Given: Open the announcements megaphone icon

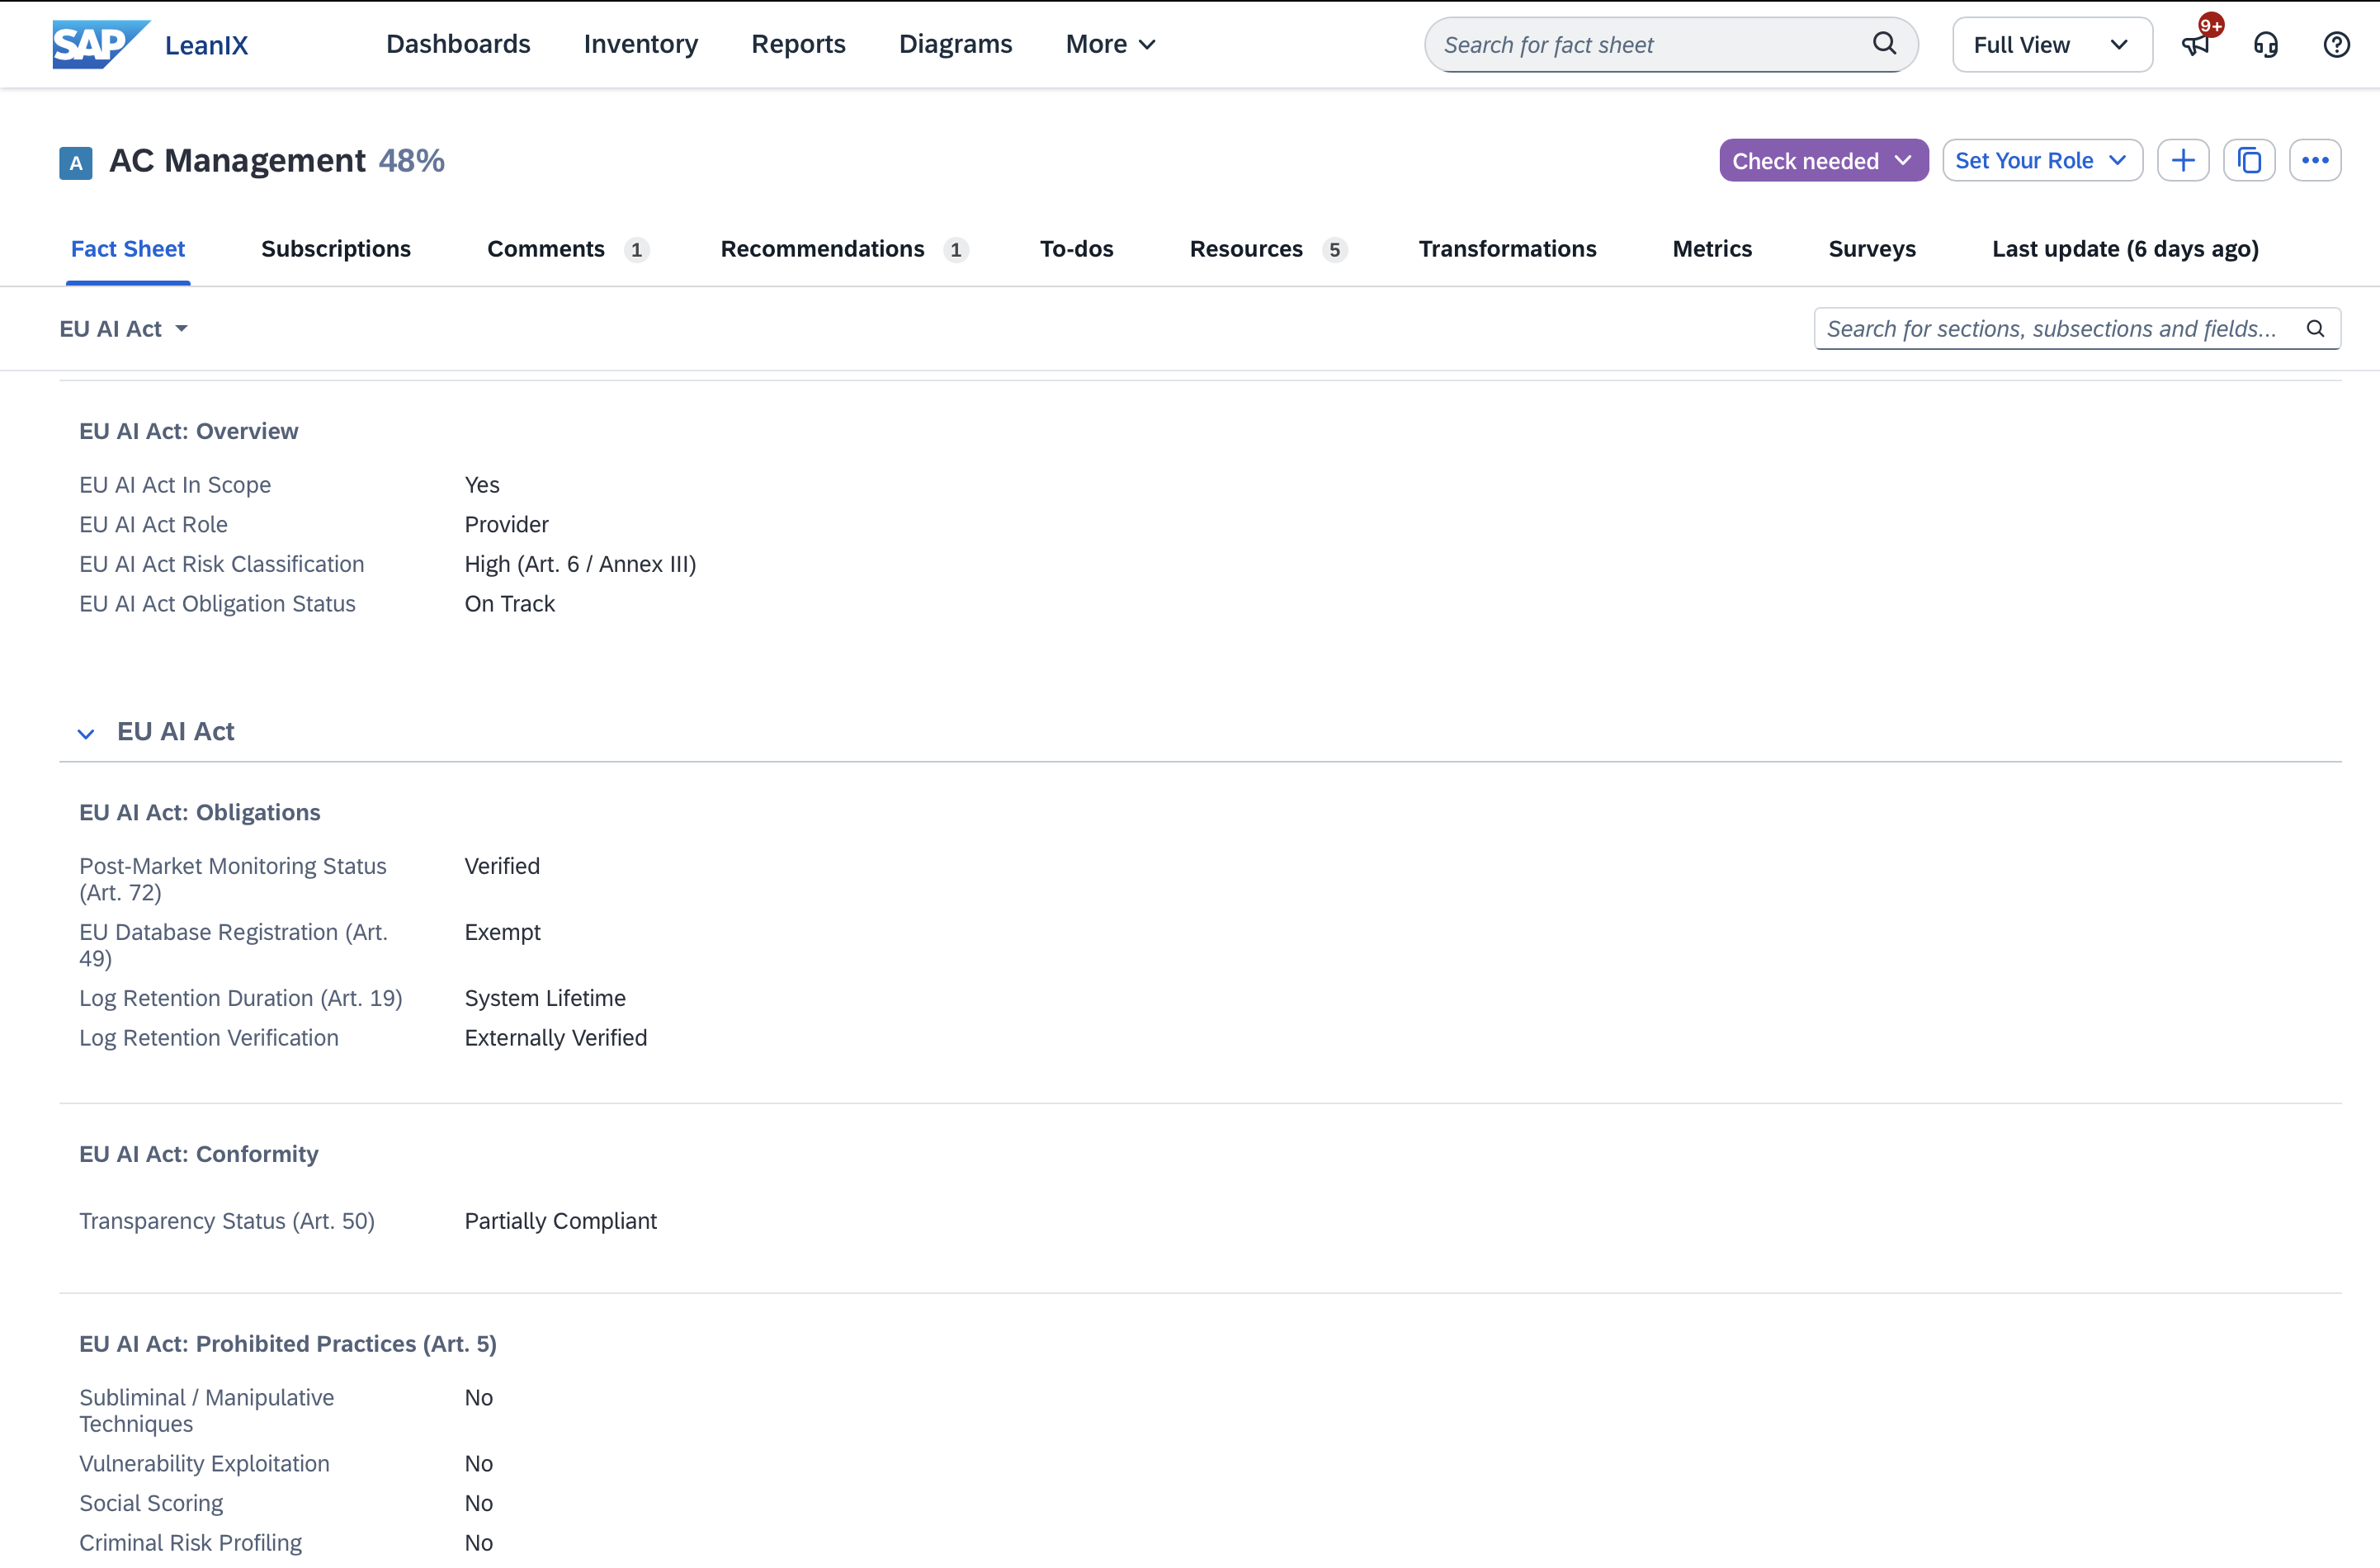Looking at the screenshot, I should click(x=2196, y=44).
